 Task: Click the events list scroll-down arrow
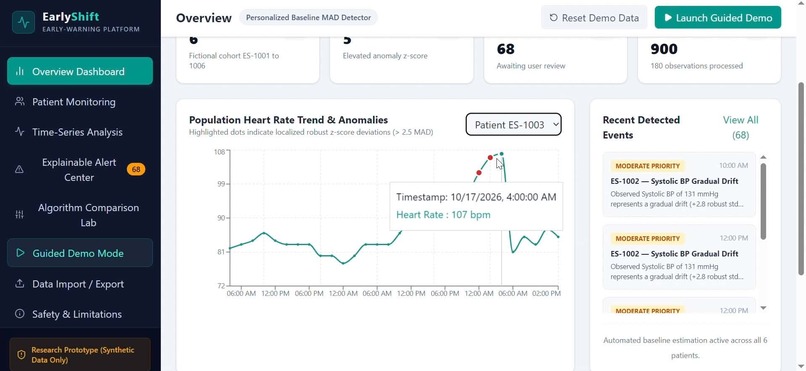point(763,308)
